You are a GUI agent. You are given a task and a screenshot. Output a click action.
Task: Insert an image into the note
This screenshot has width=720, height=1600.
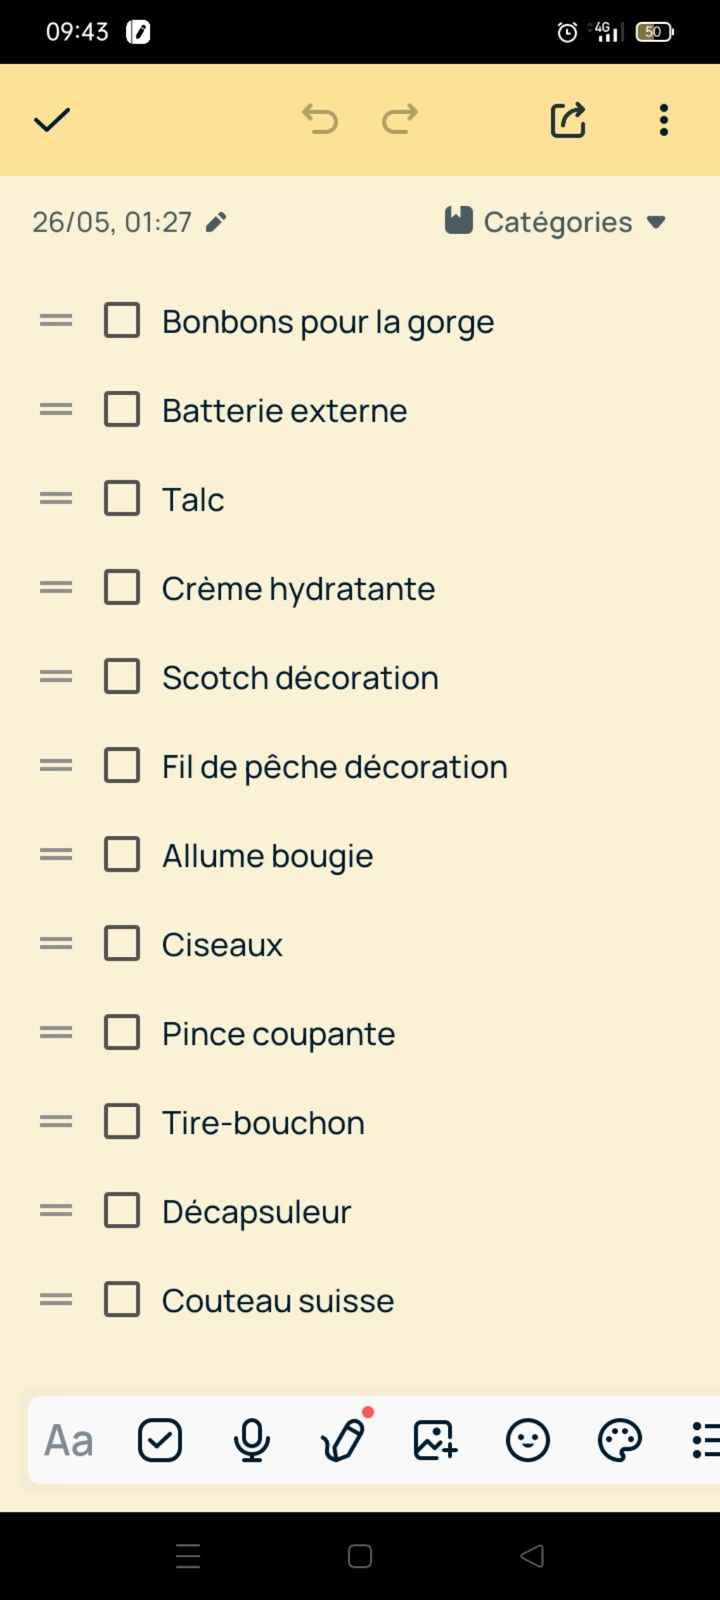point(434,1440)
